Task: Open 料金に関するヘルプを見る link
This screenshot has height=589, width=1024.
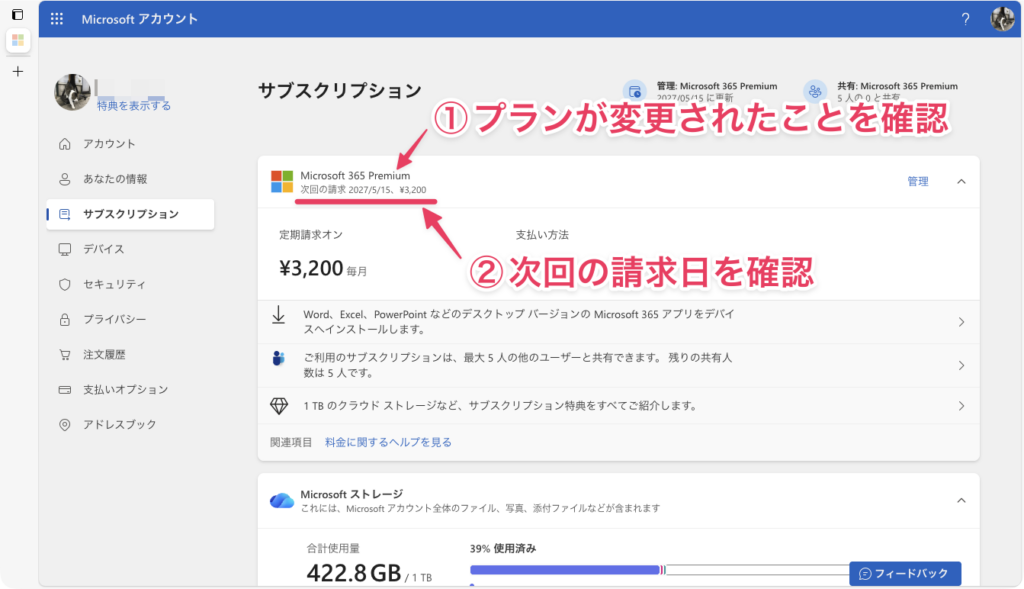Action: click(388, 441)
